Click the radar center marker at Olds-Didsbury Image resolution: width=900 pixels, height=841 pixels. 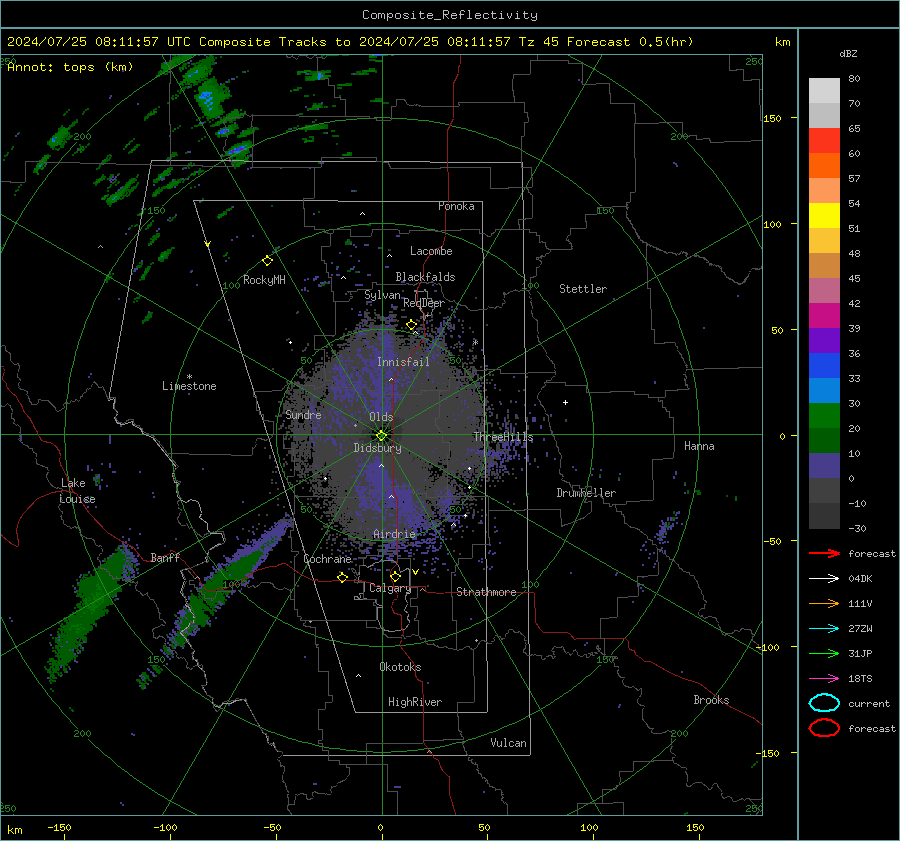[x=381, y=436]
